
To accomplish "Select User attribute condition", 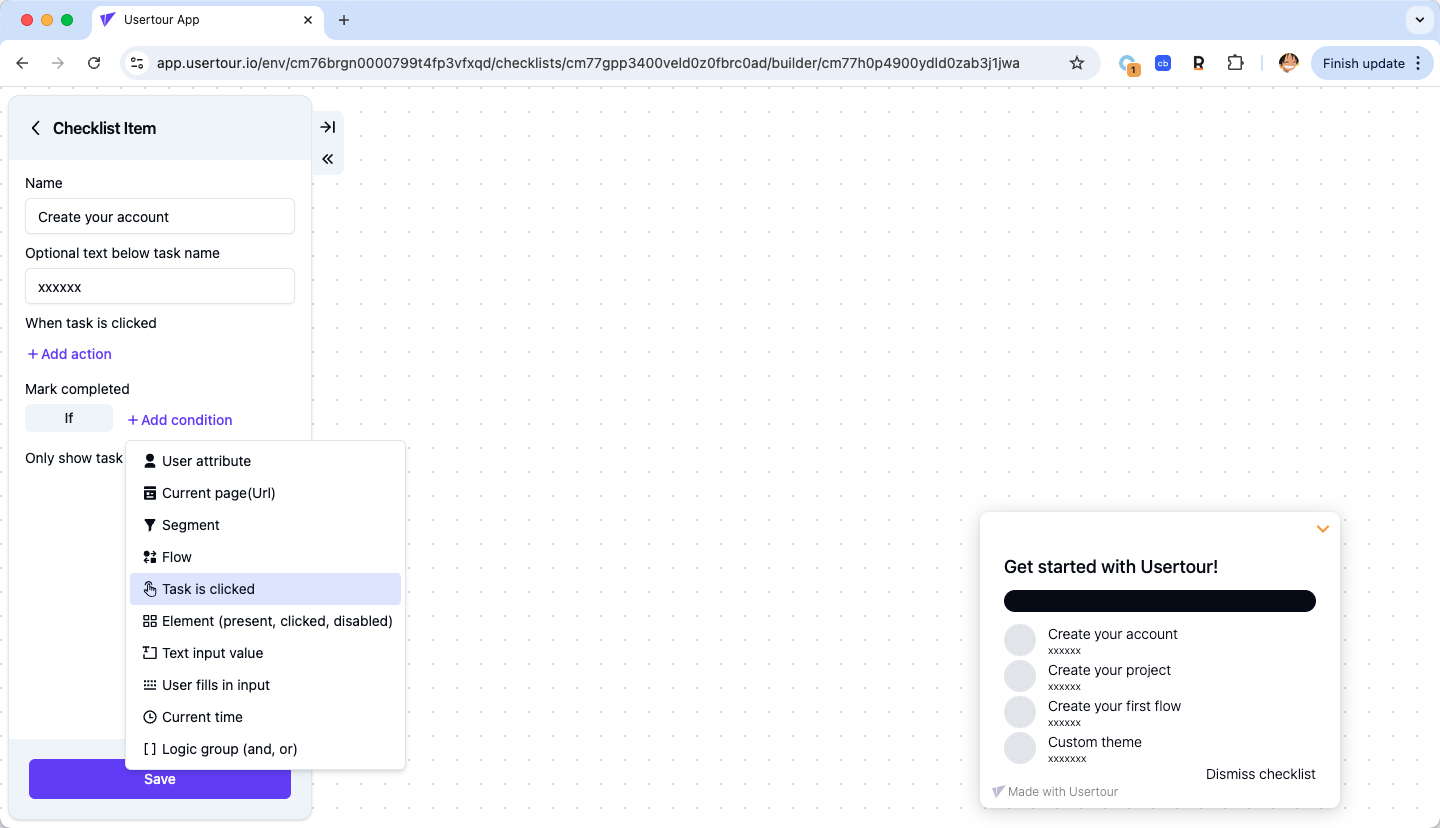I will (265, 461).
